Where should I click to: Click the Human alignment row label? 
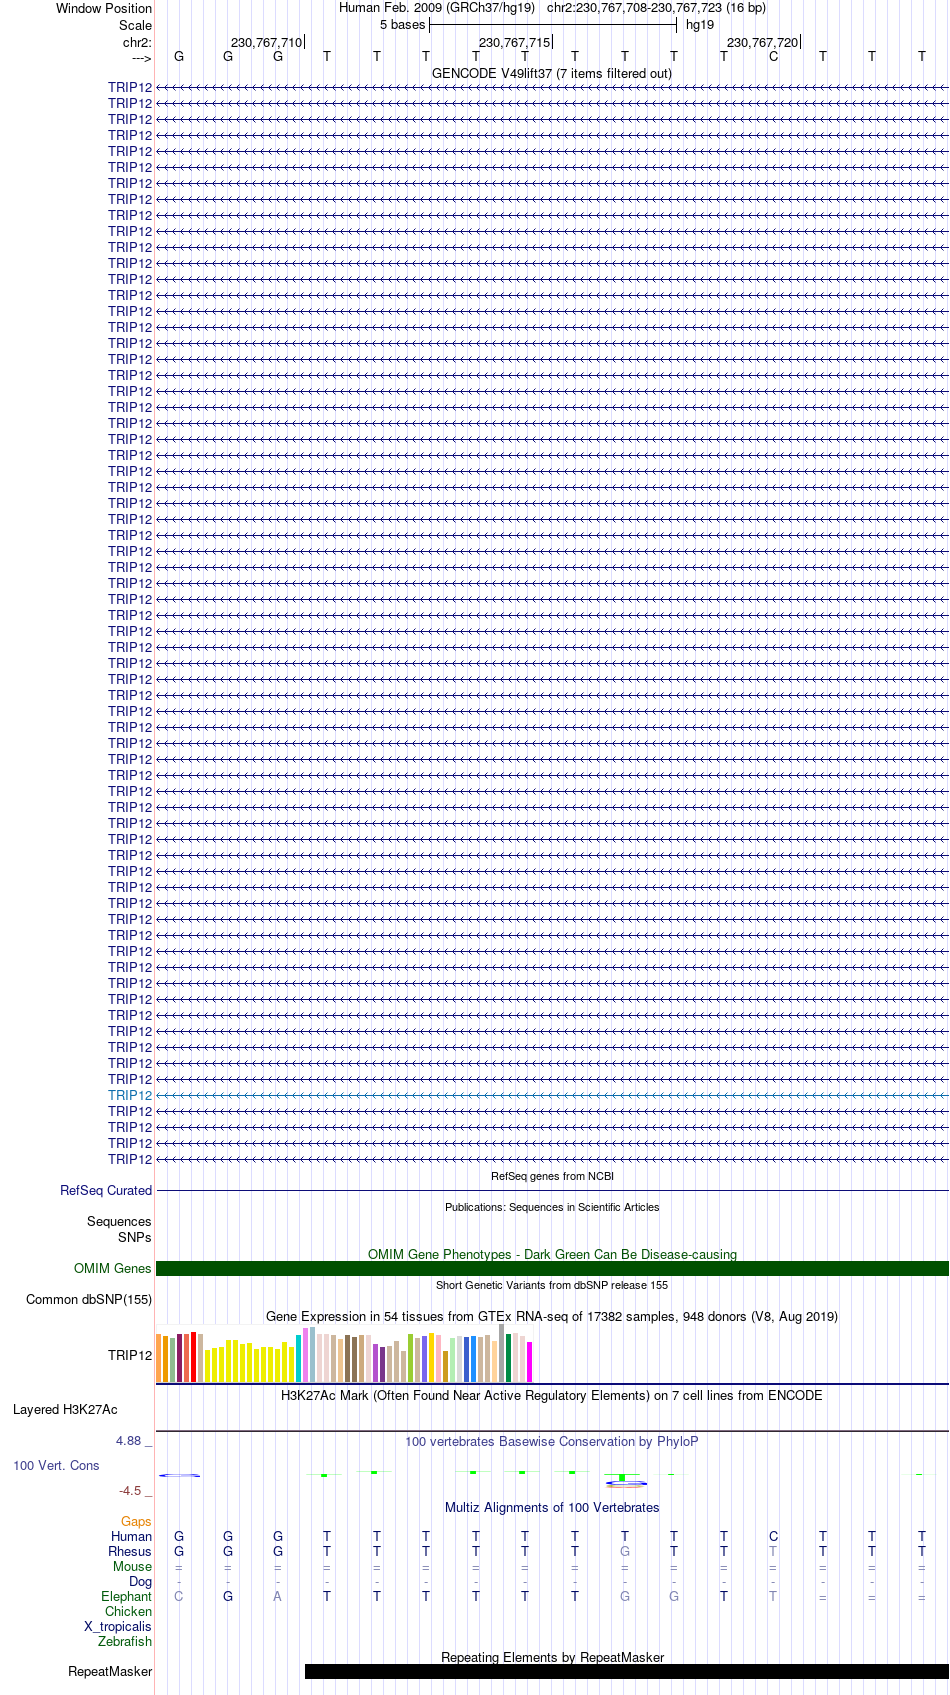click(x=131, y=1537)
